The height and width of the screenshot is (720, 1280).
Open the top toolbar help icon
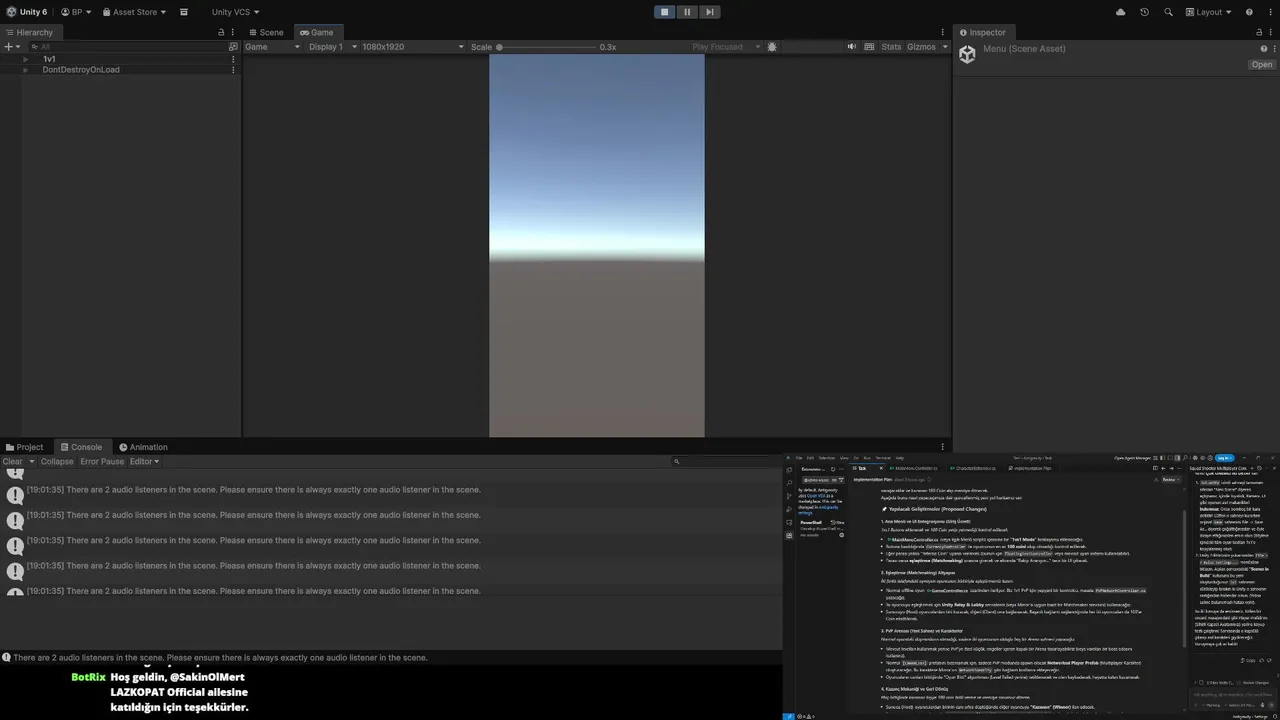click(x=1249, y=12)
